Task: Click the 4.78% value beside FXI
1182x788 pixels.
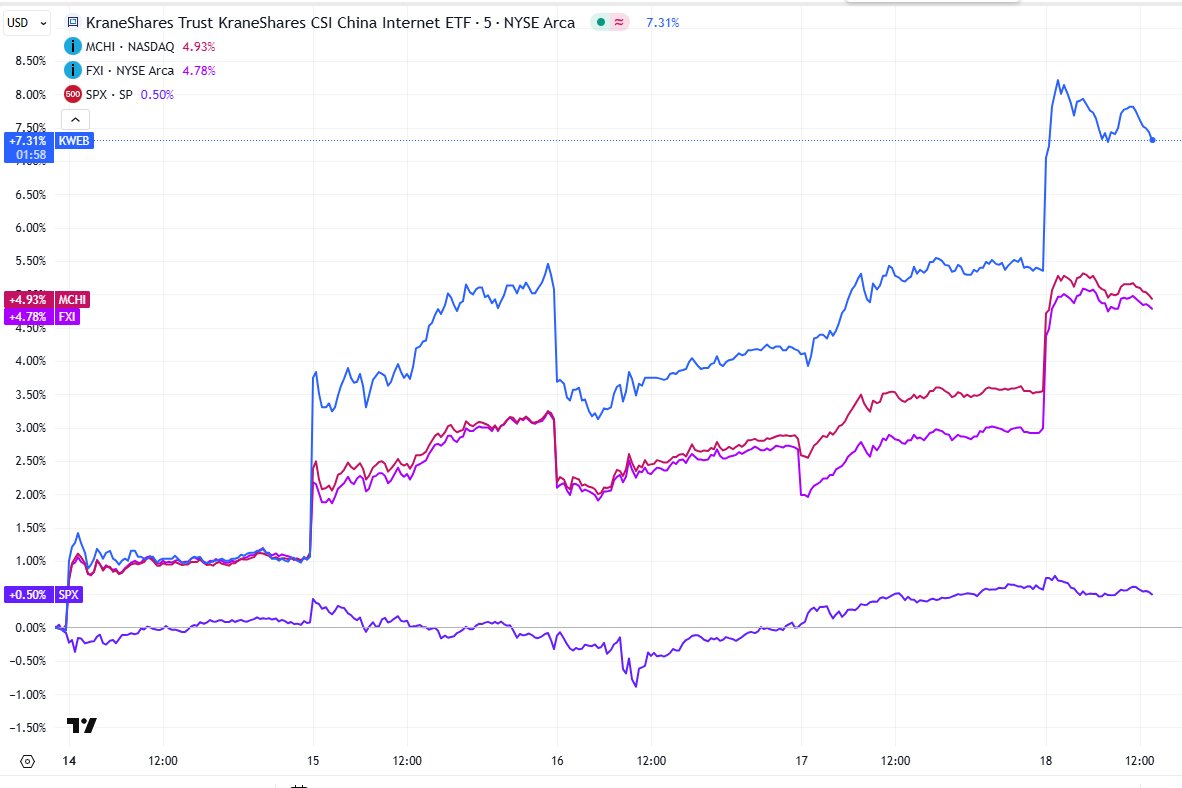Action: tap(199, 71)
